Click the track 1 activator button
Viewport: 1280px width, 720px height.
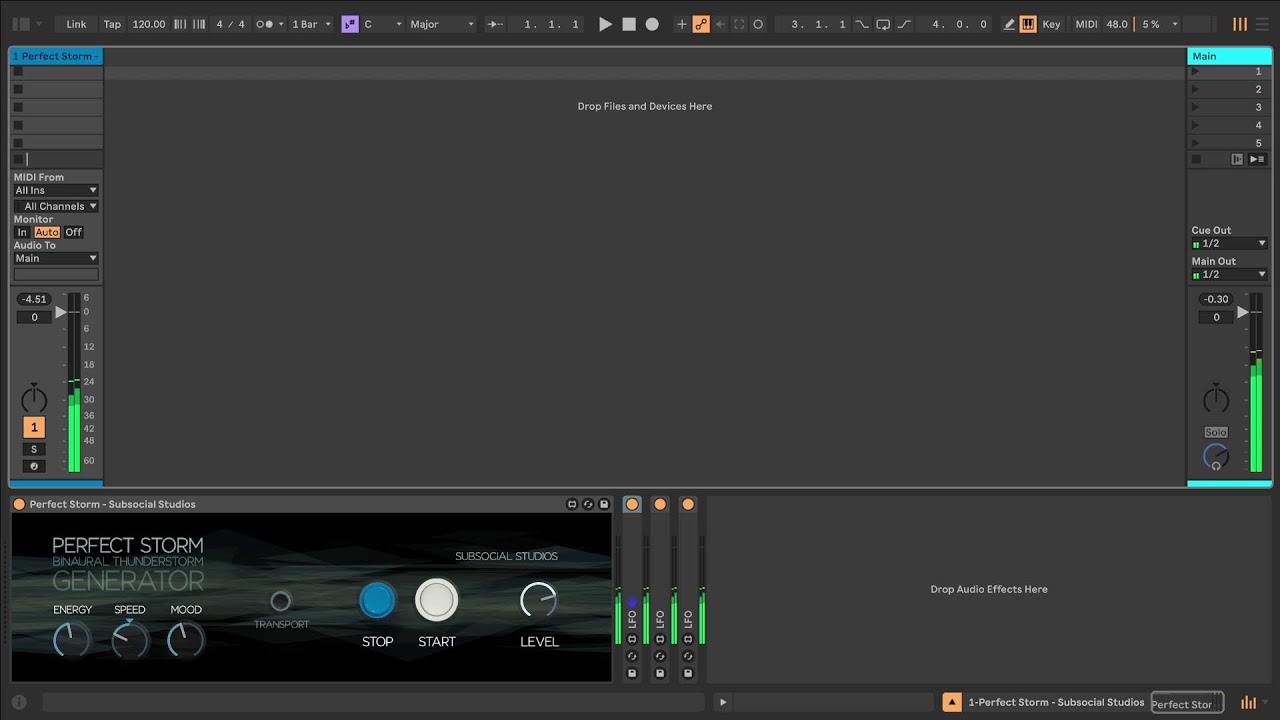pos(34,427)
